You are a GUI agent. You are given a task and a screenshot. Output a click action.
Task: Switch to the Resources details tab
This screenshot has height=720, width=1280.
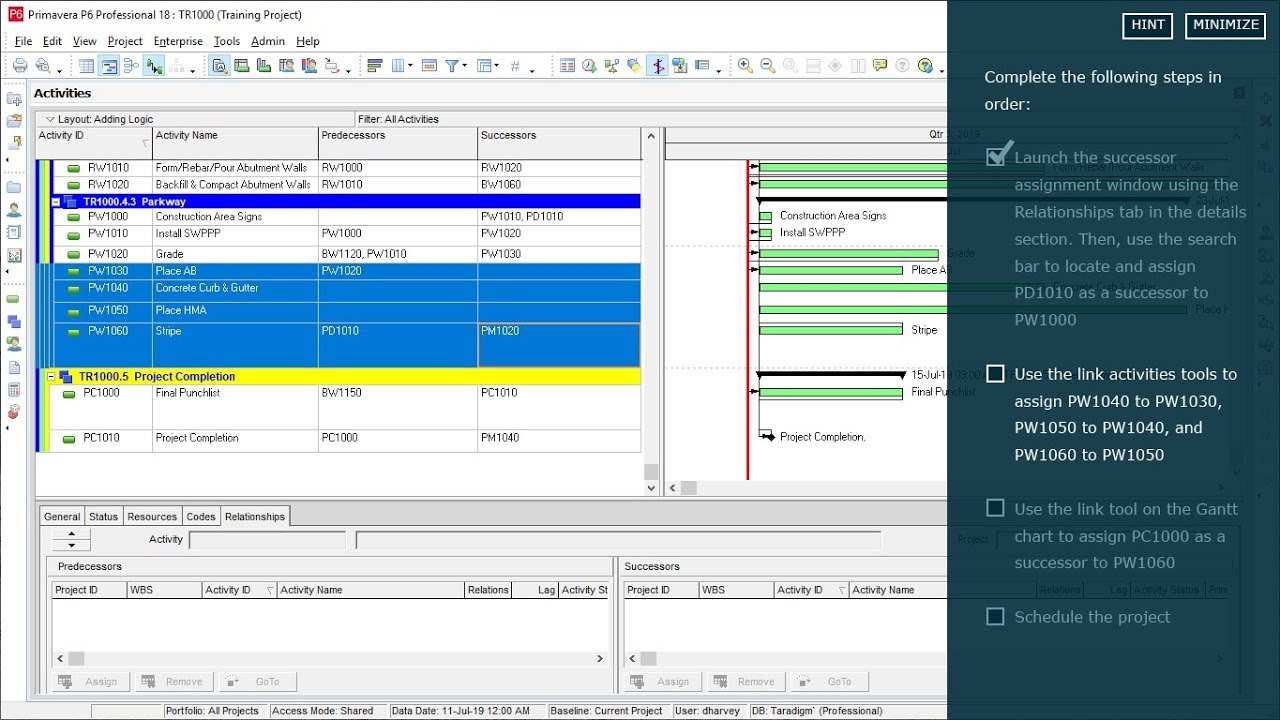[152, 517]
